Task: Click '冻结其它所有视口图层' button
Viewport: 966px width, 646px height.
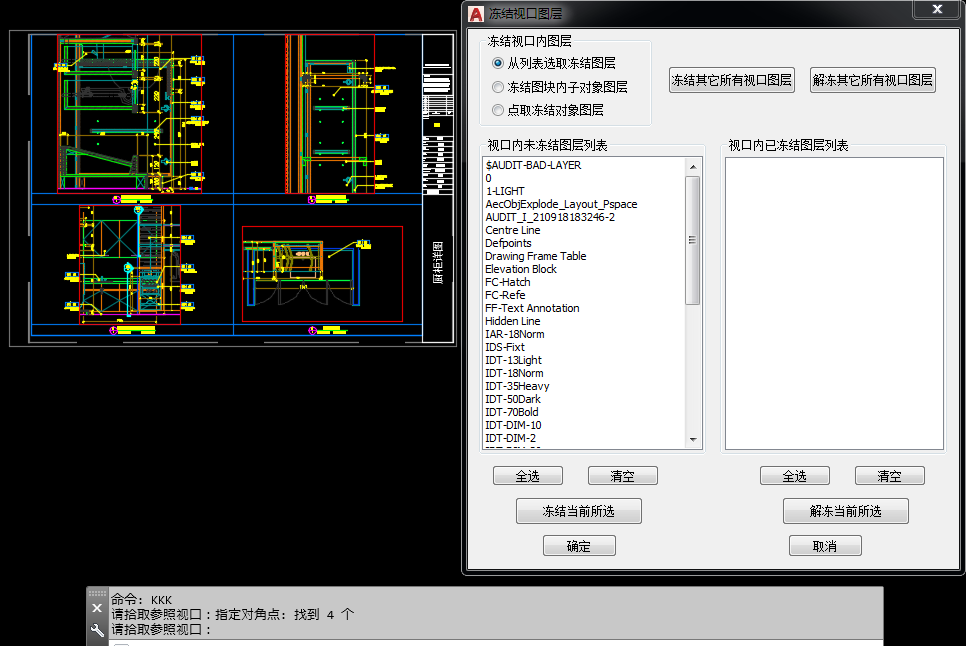Action: pos(731,80)
